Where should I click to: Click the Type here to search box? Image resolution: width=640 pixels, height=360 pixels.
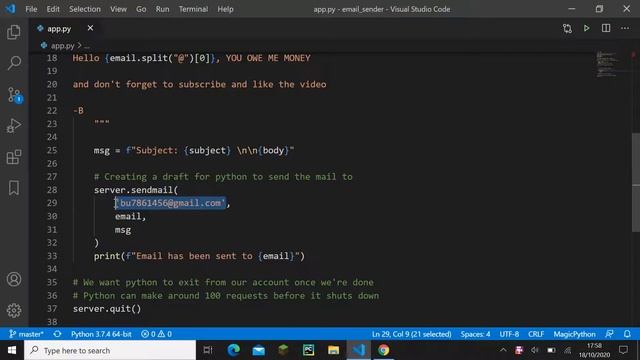click(x=110, y=350)
